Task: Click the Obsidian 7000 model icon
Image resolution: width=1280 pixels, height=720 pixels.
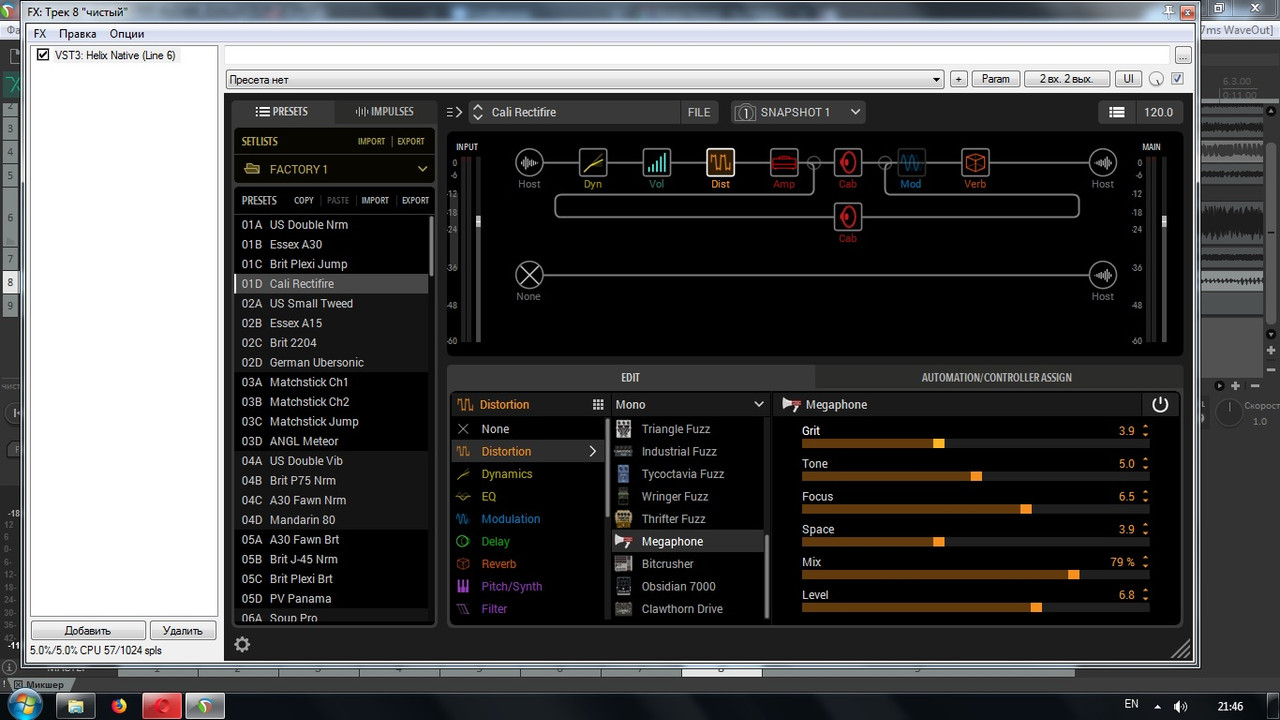Action: (624, 586)
